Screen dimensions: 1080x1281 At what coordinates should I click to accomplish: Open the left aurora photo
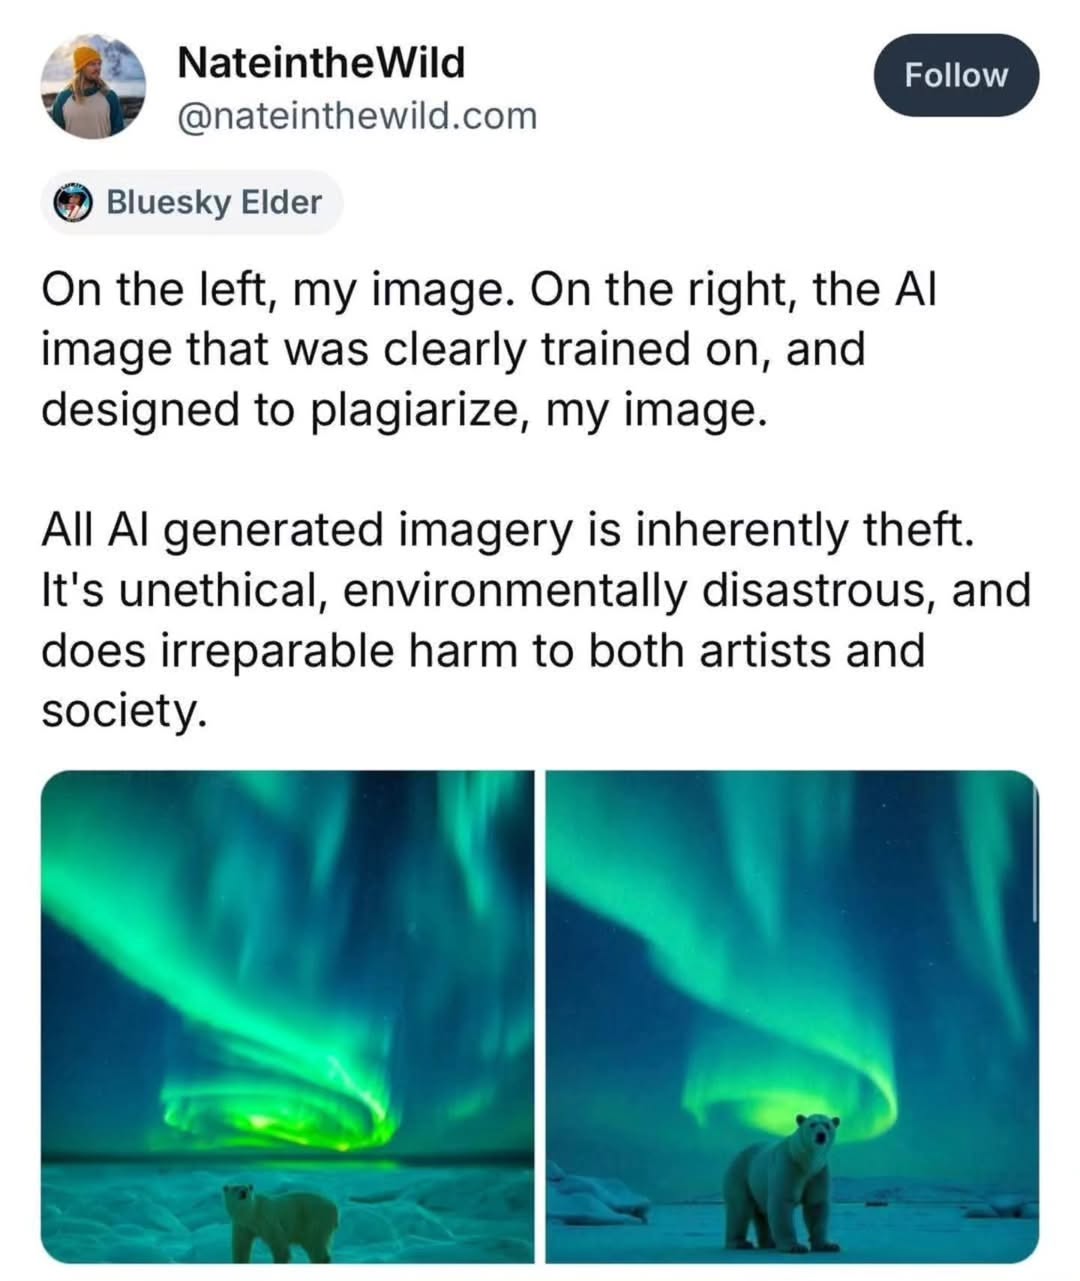pos(288,1016)
